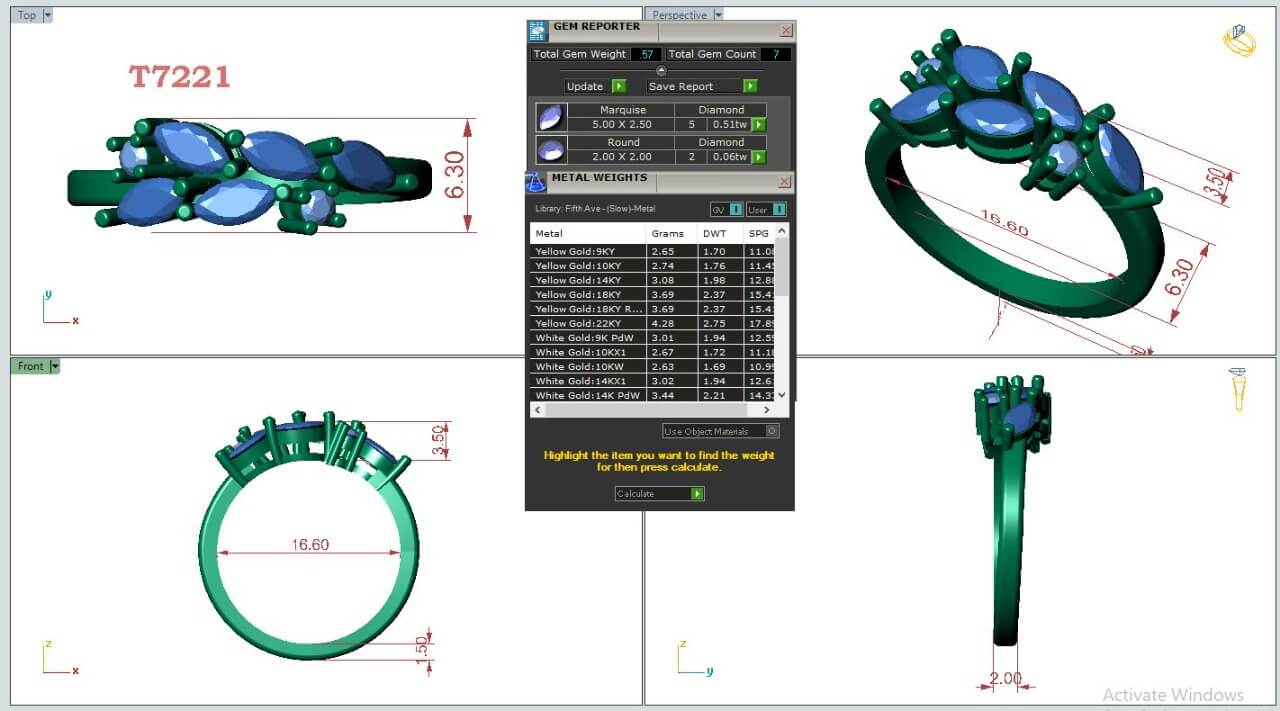The width and height of the screenshot is (1280, 711).
Task: Click the gold ring icon in Perspective view
Action: pyautogui.click(x=1238, y=41)
